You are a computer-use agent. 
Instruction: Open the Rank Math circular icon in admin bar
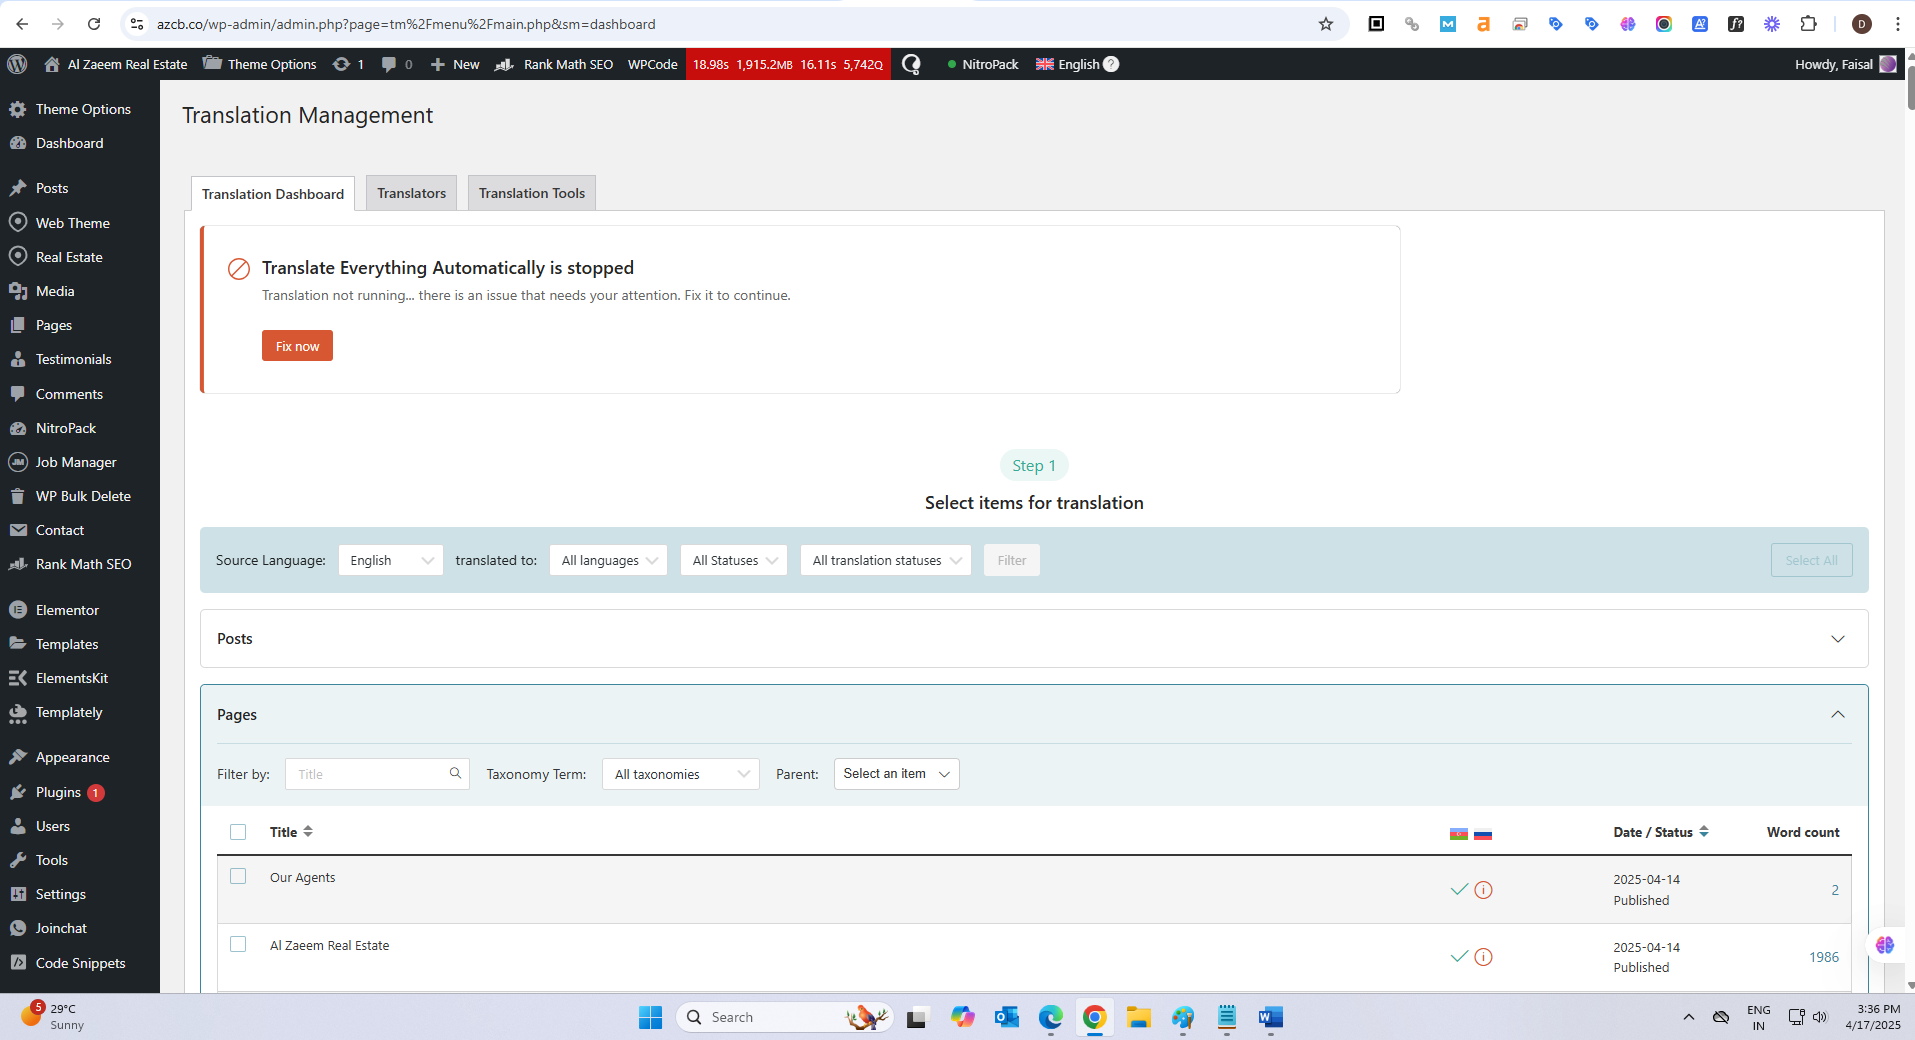[x=911, y=64]
